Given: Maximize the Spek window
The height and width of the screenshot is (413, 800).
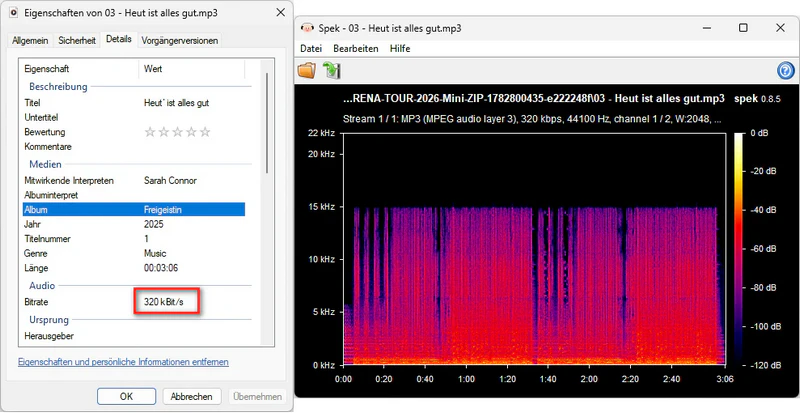Looking at the screenshot, I should [743, 28].
